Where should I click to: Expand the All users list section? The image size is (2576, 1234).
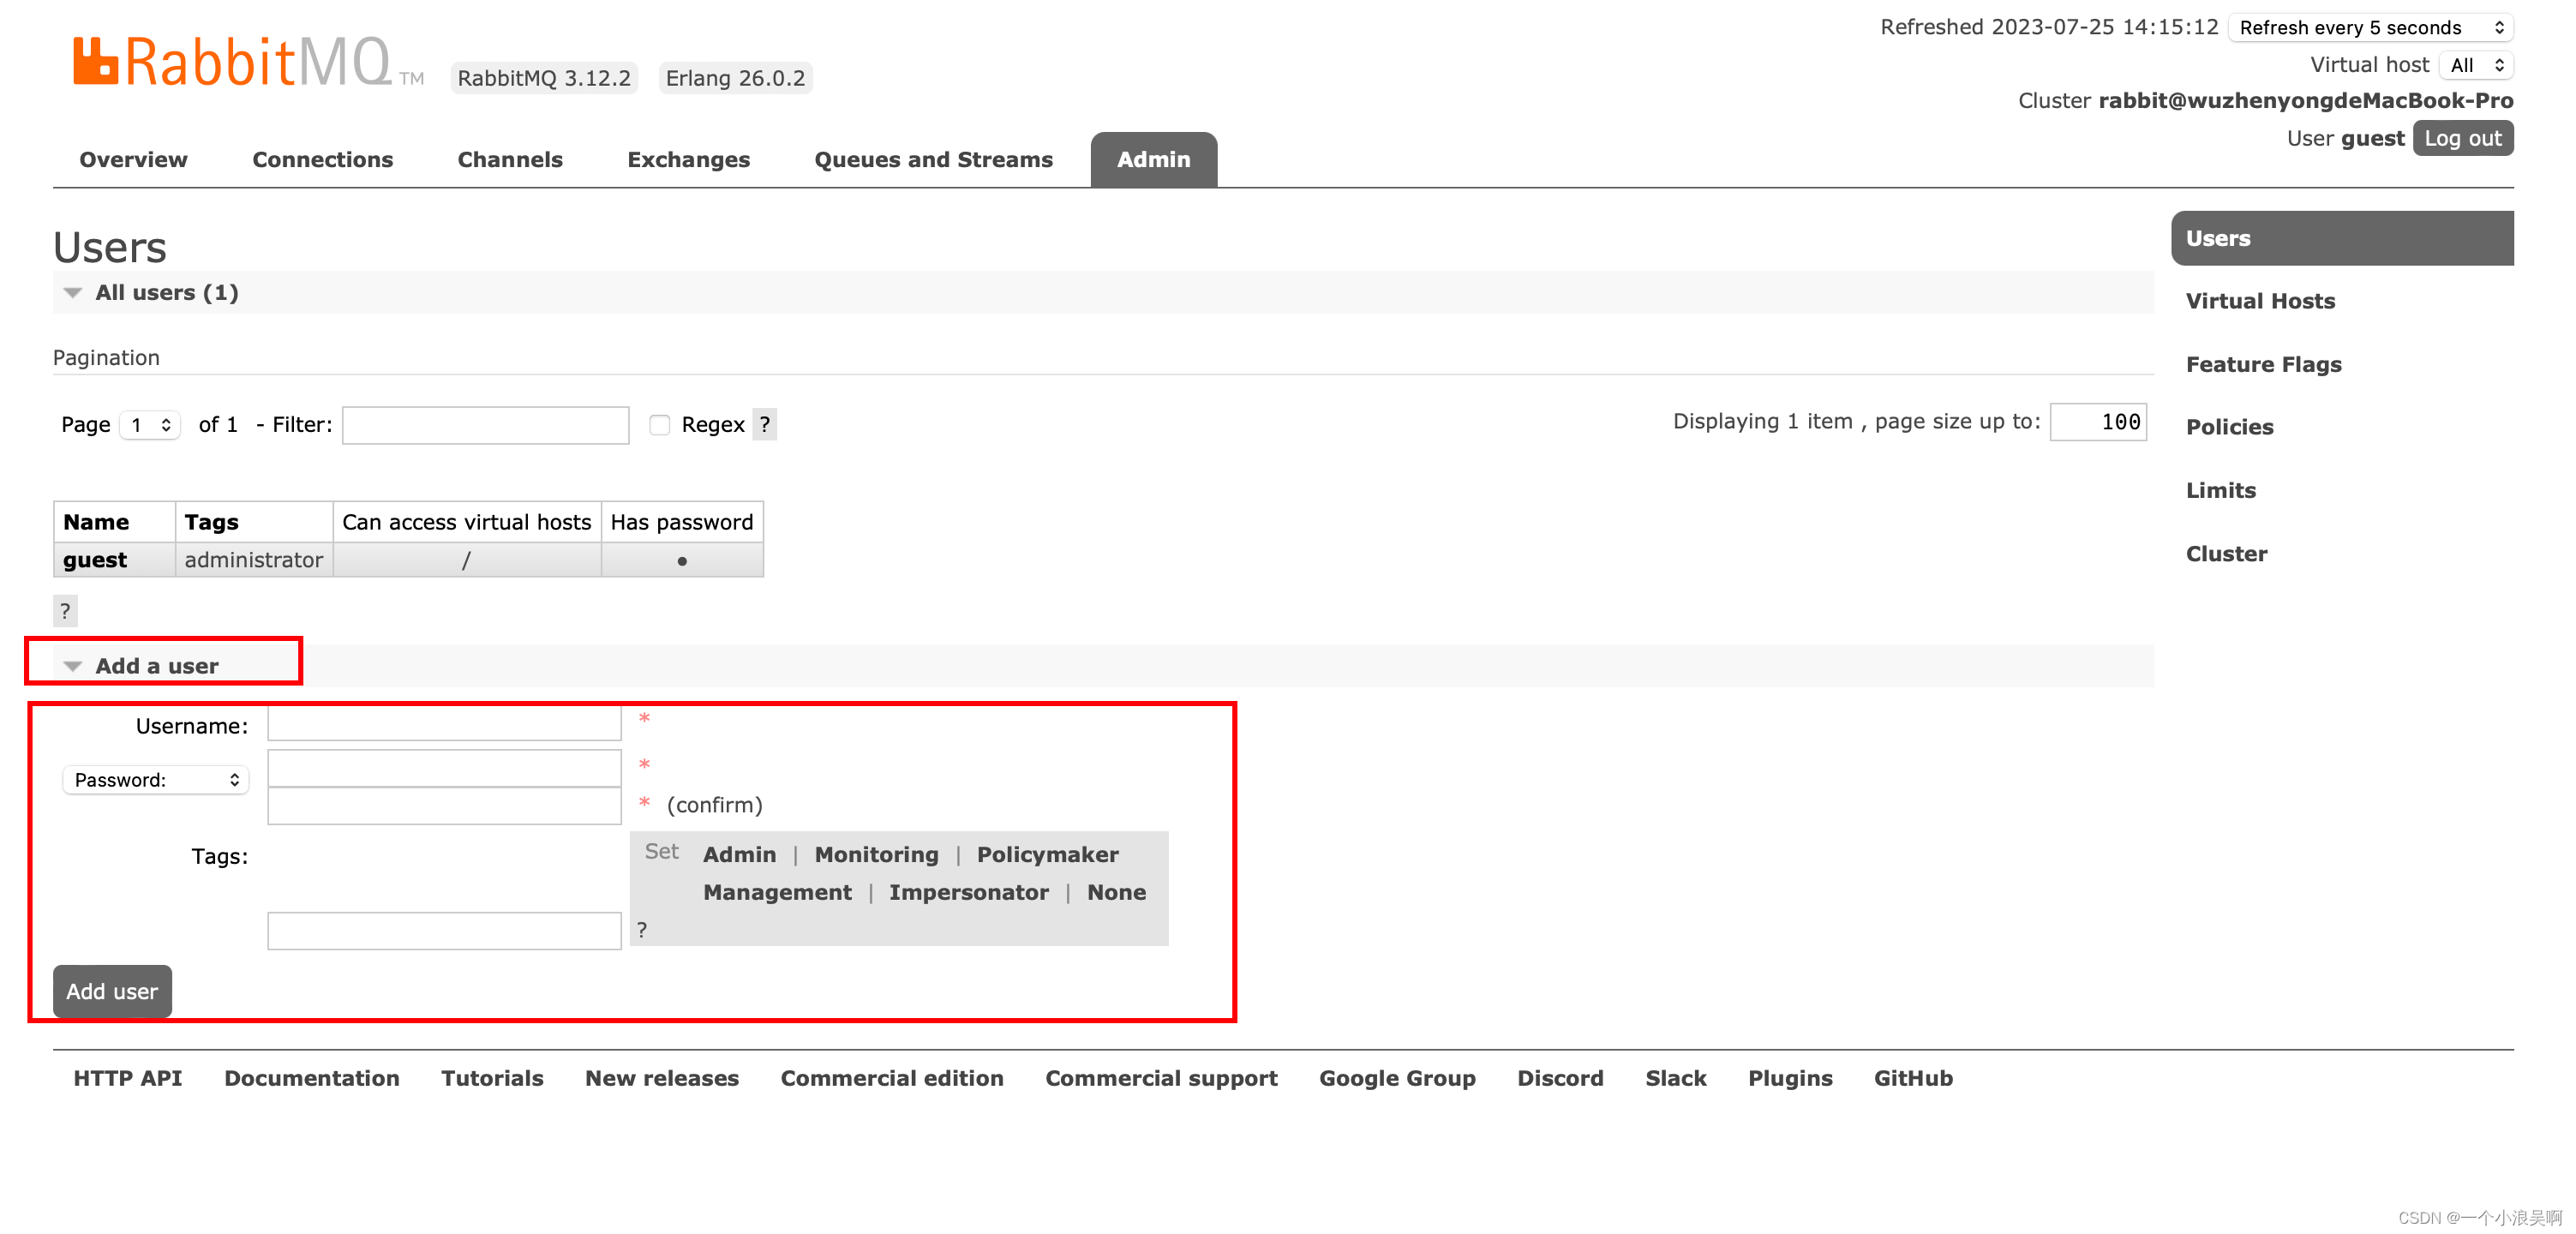72,291
